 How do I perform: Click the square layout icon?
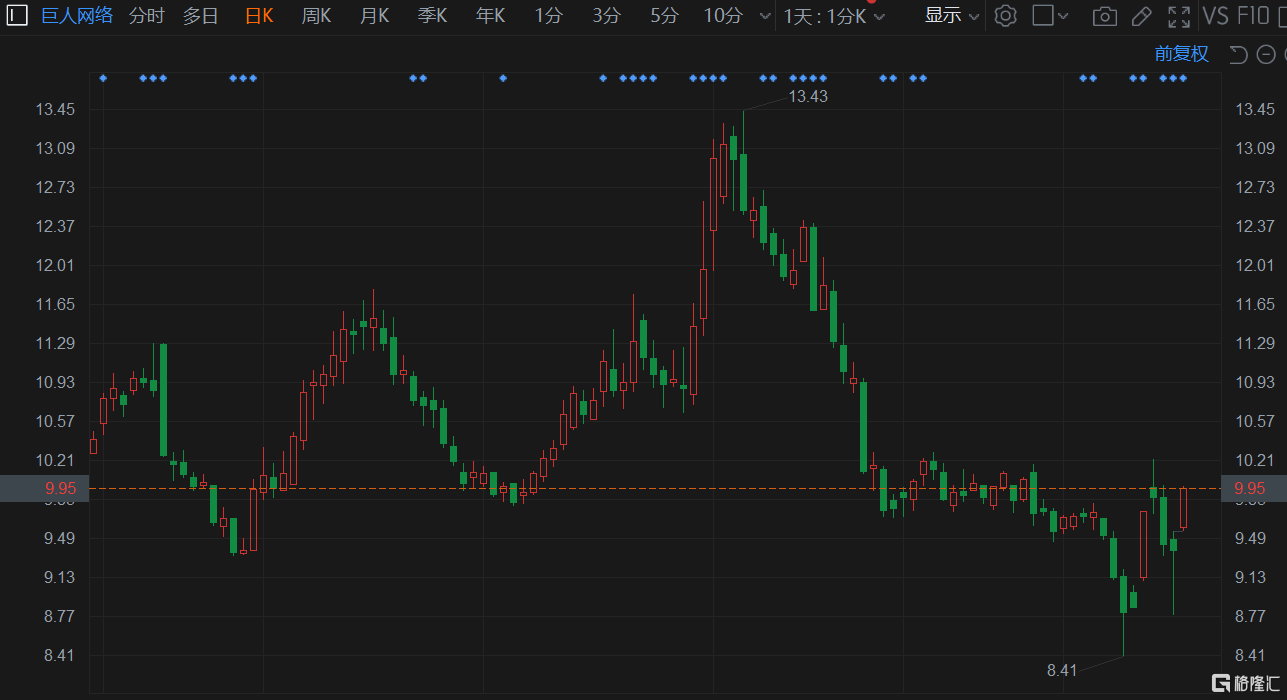tap(1042, 15)
